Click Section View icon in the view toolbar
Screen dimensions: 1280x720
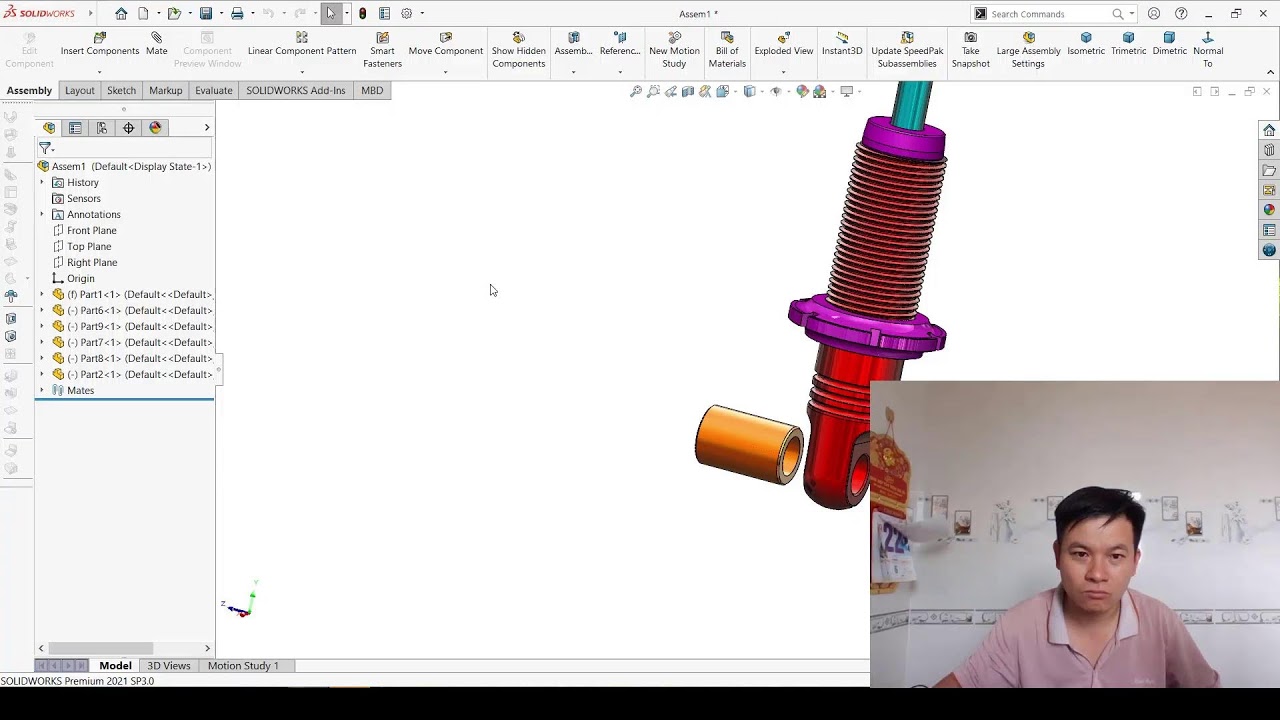[688, 91]
